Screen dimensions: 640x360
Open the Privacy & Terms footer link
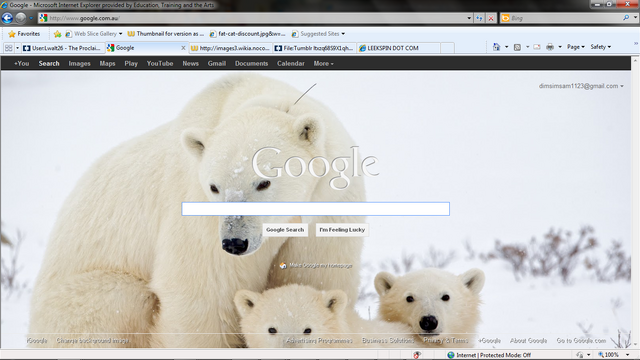tap(446, 340)
